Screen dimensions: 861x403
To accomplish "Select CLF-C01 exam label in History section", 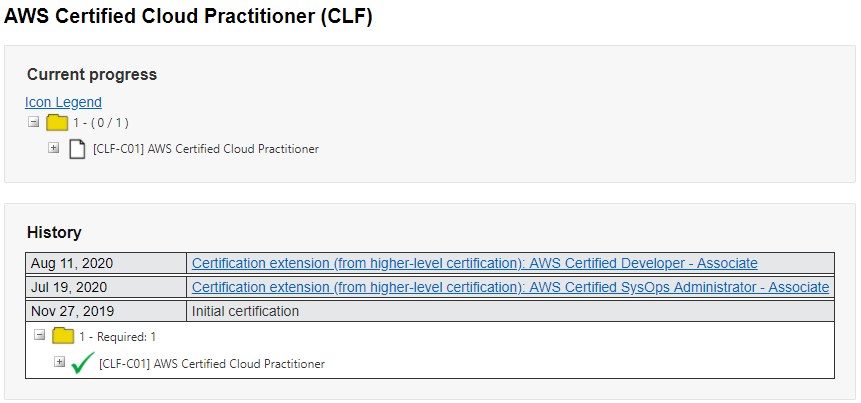I will point(212,364).
